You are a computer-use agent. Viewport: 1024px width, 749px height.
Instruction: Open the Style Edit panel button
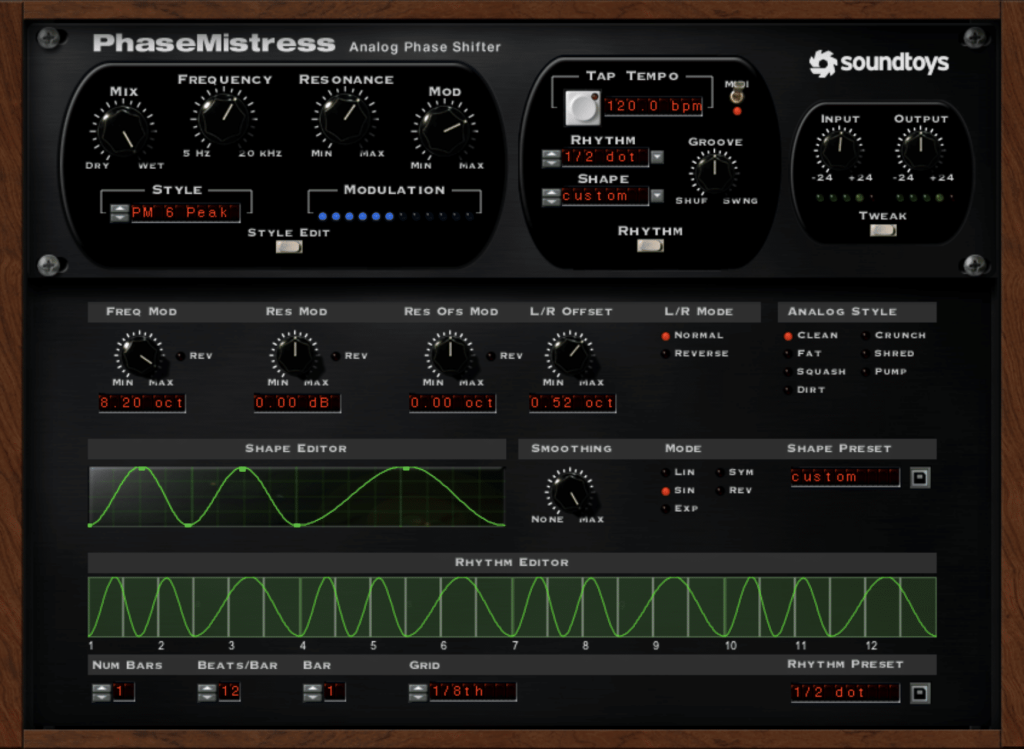pyautogui.click(x=288, y=246)
